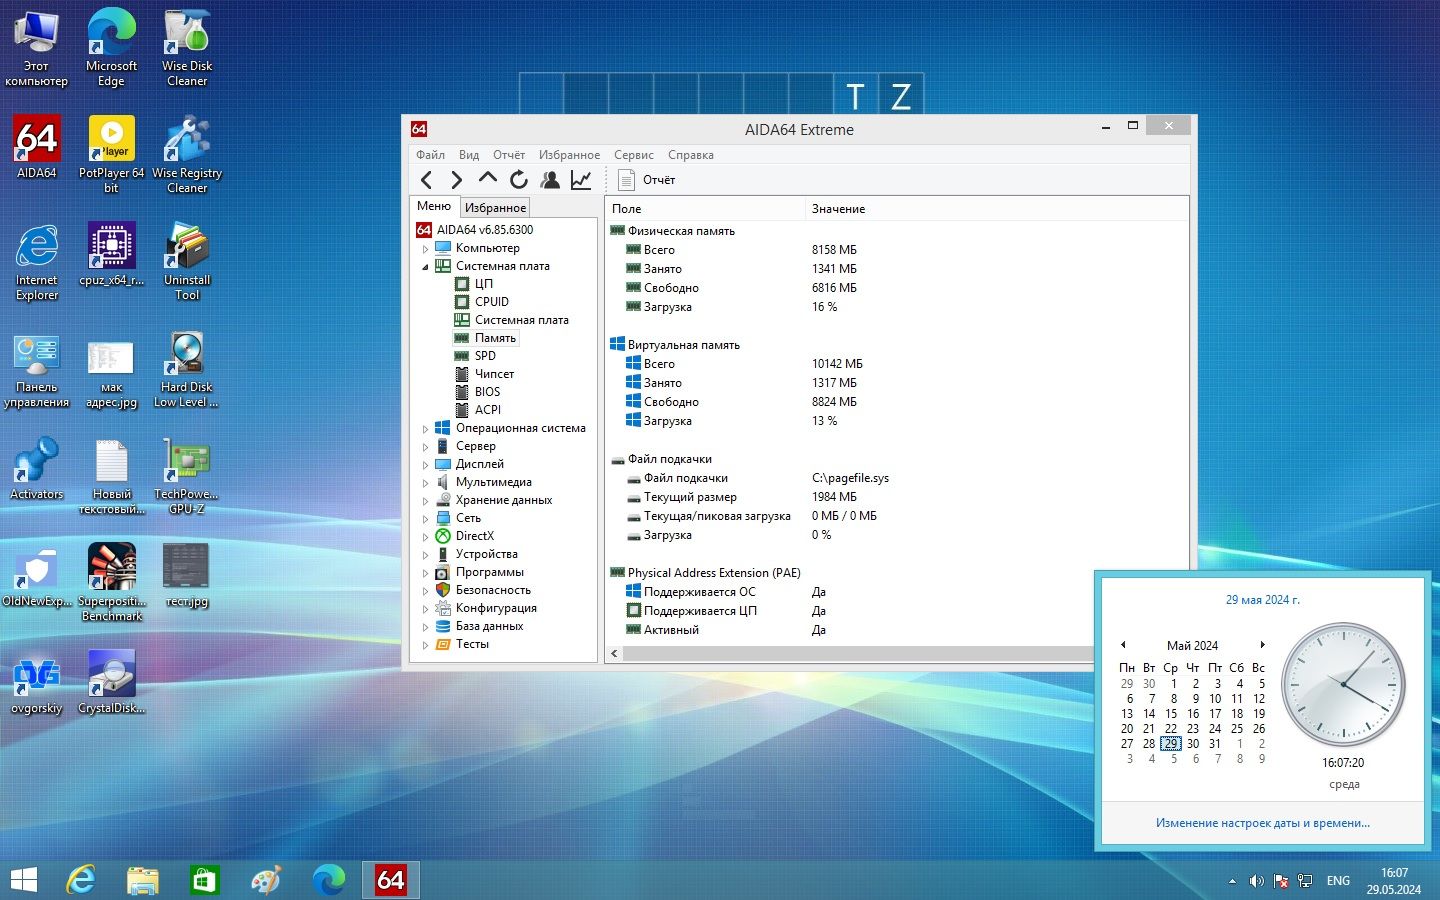The image size is (1440, 900).
Task: Refresh the AIDA64 page
Action: tap(518, 180)
